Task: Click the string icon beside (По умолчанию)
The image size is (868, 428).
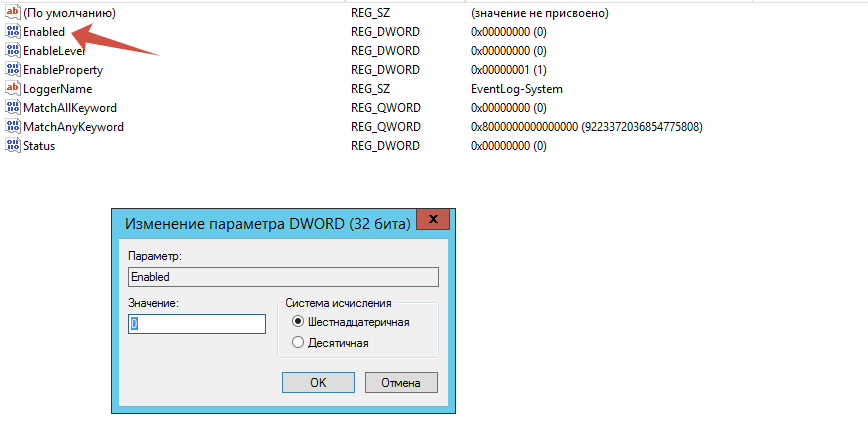Action: 12,13
